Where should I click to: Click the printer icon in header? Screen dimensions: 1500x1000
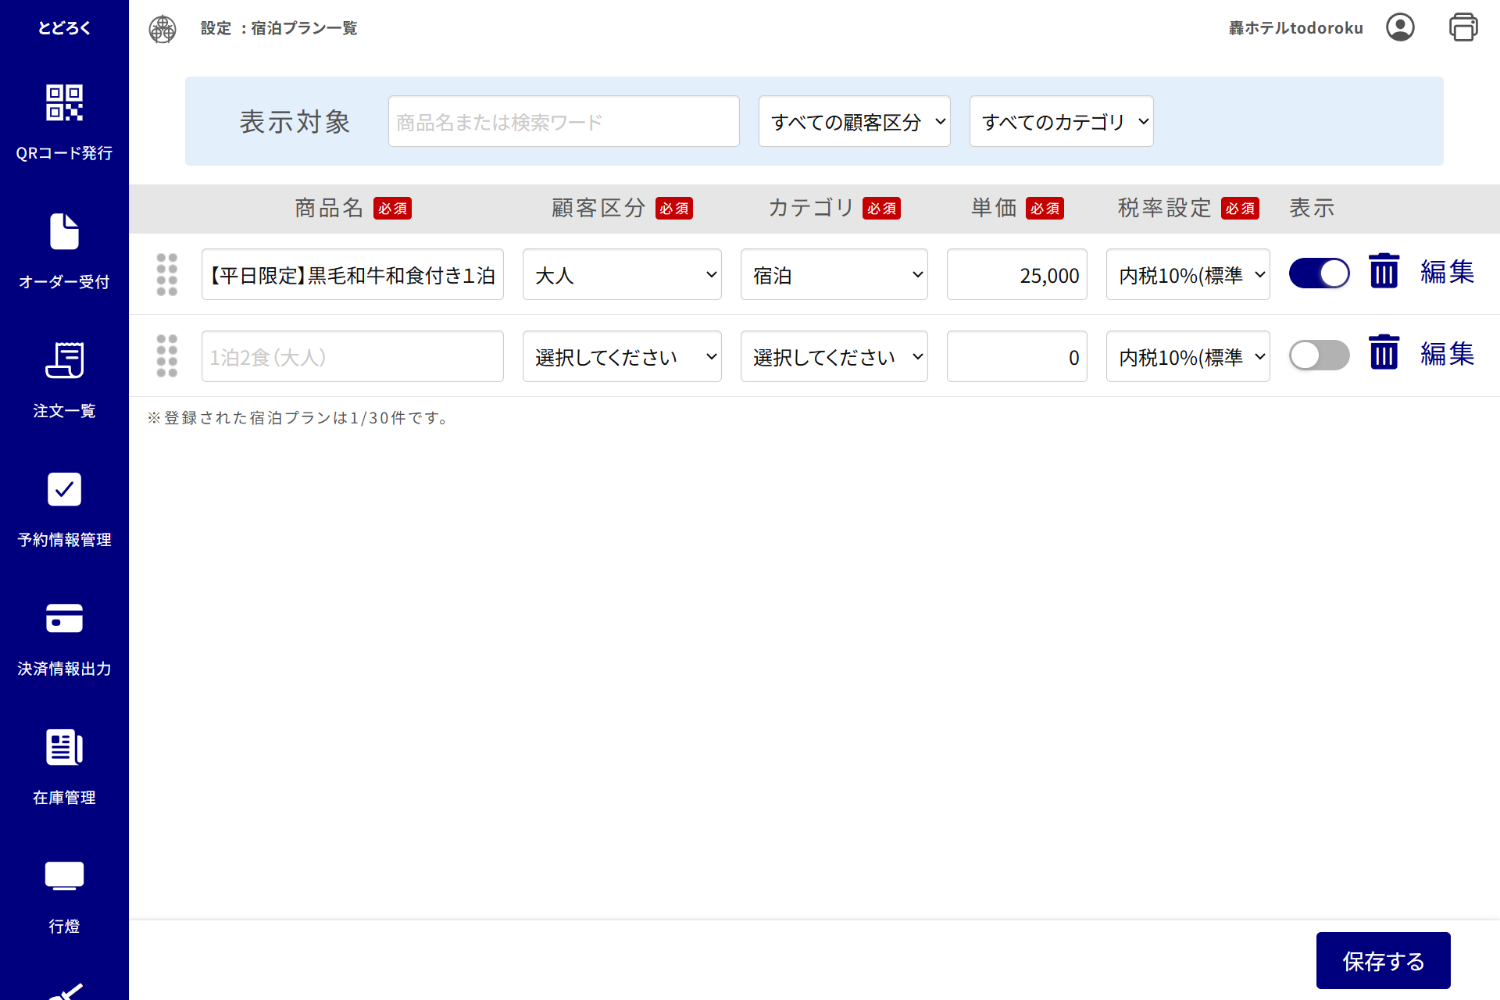(1463, 27)
